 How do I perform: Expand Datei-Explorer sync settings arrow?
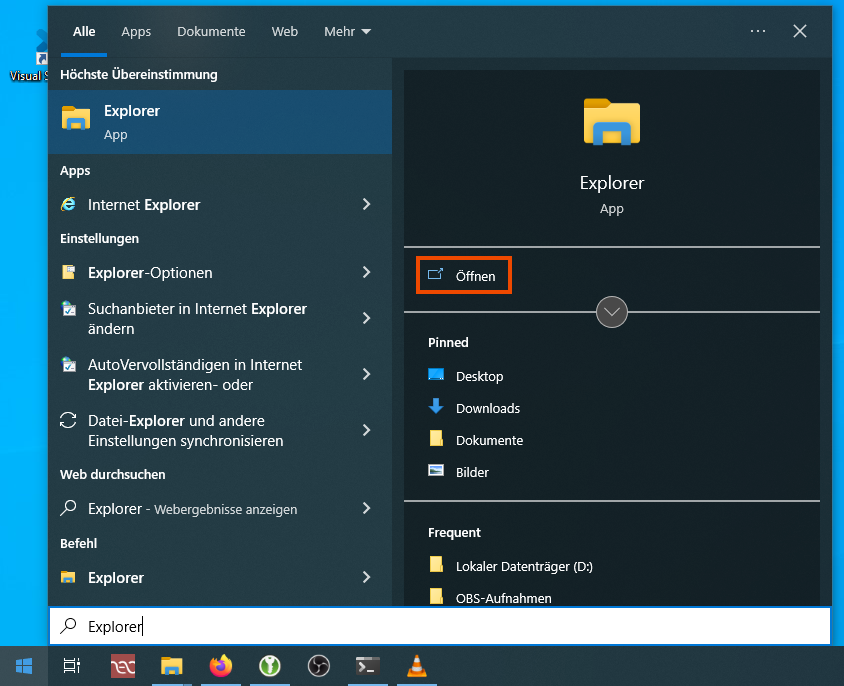[x=367, y=430]
